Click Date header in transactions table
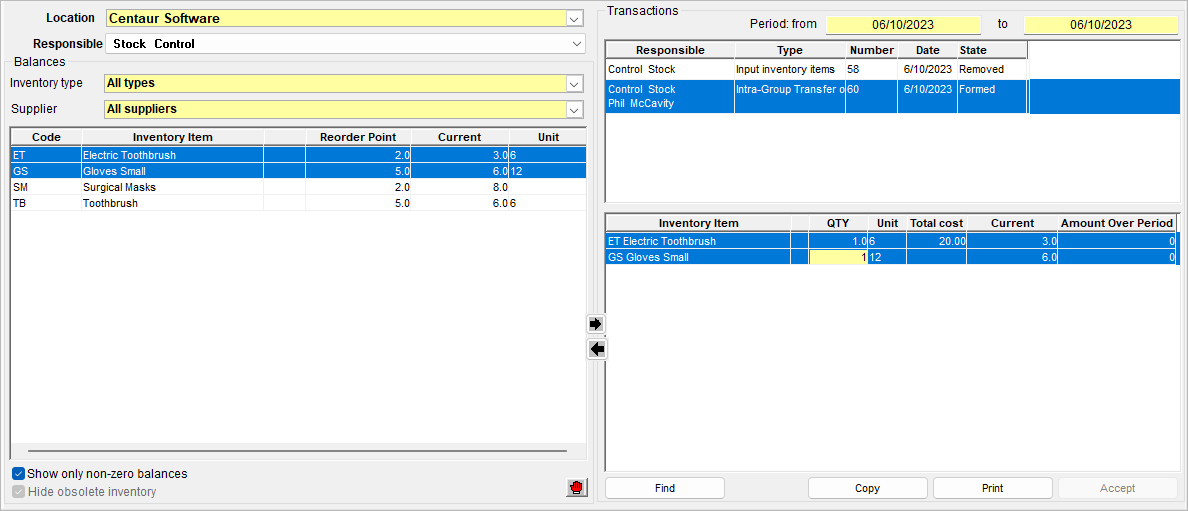1188x511 pixels. [x=927, y=50]
